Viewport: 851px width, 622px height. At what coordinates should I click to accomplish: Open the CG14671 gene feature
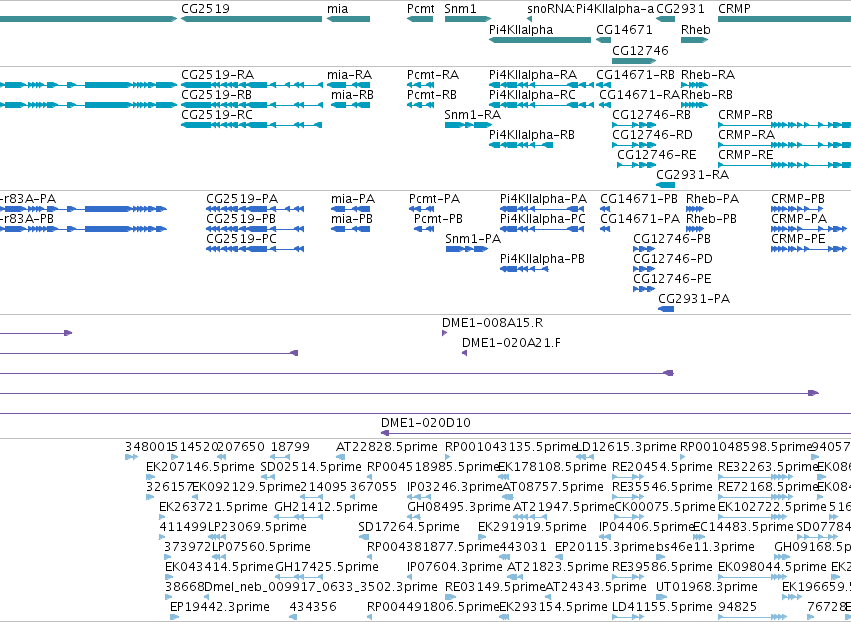(604, 40)
